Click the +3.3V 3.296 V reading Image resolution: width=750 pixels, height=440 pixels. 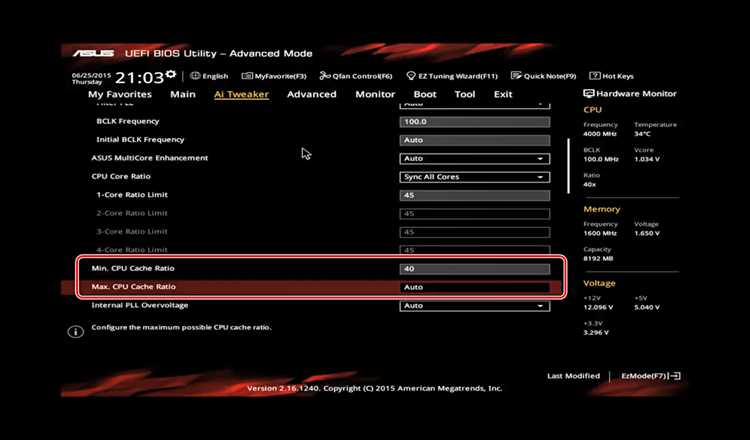(x=596, y=332)
